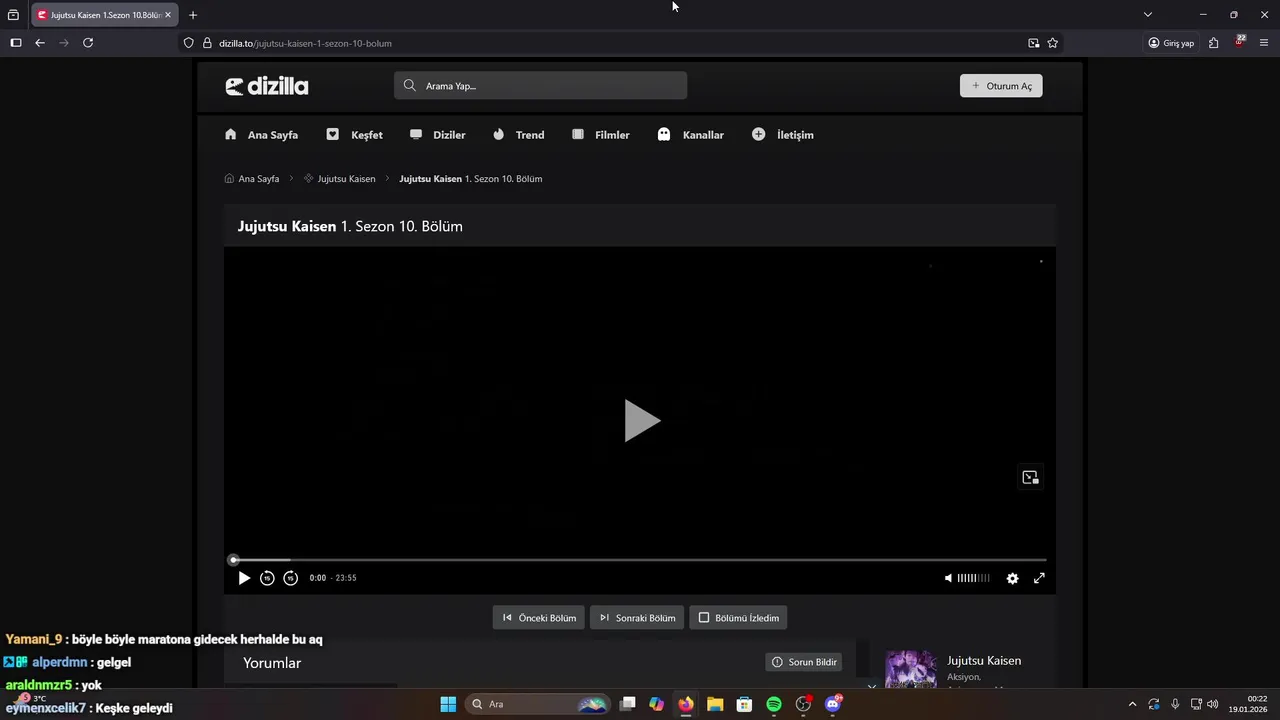Open the Jujutsu Kaisen poster thumbnail
This screenshot has width=1280, height=720.
click(x=911, y=669)
